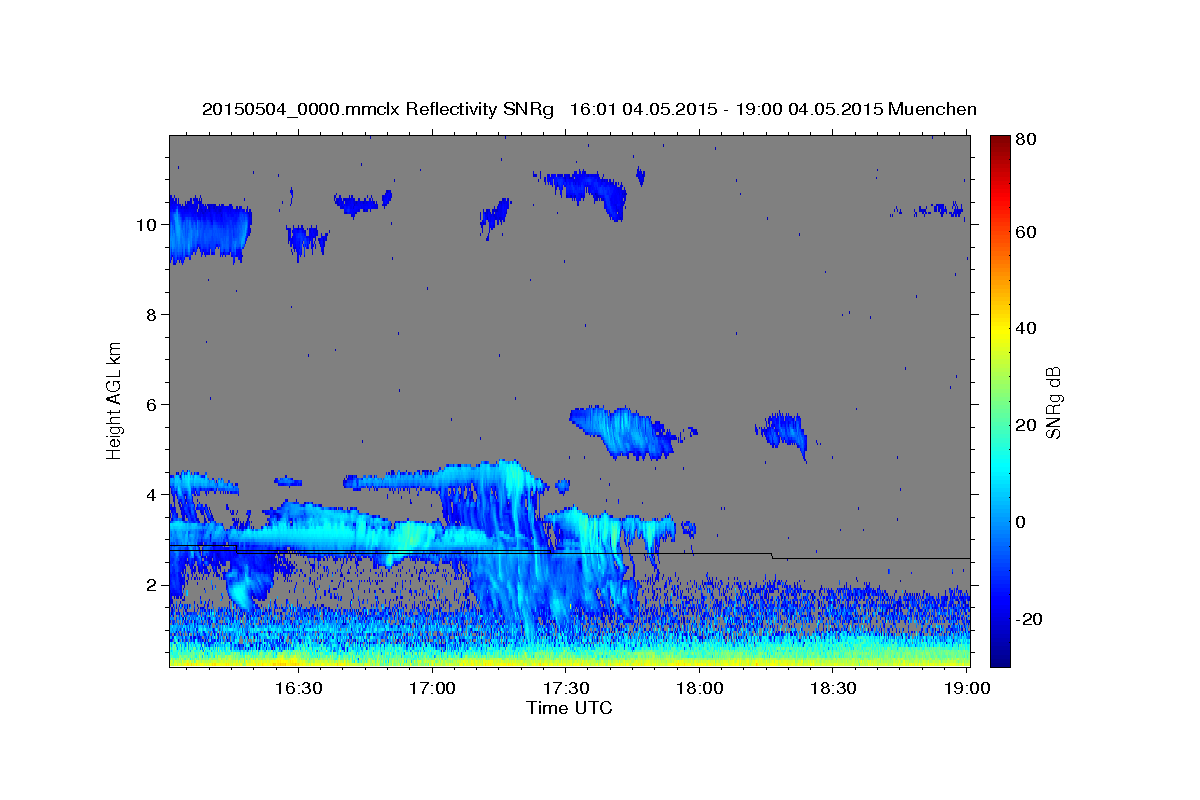Click the 17:30 time tick label

coord(565,688)
